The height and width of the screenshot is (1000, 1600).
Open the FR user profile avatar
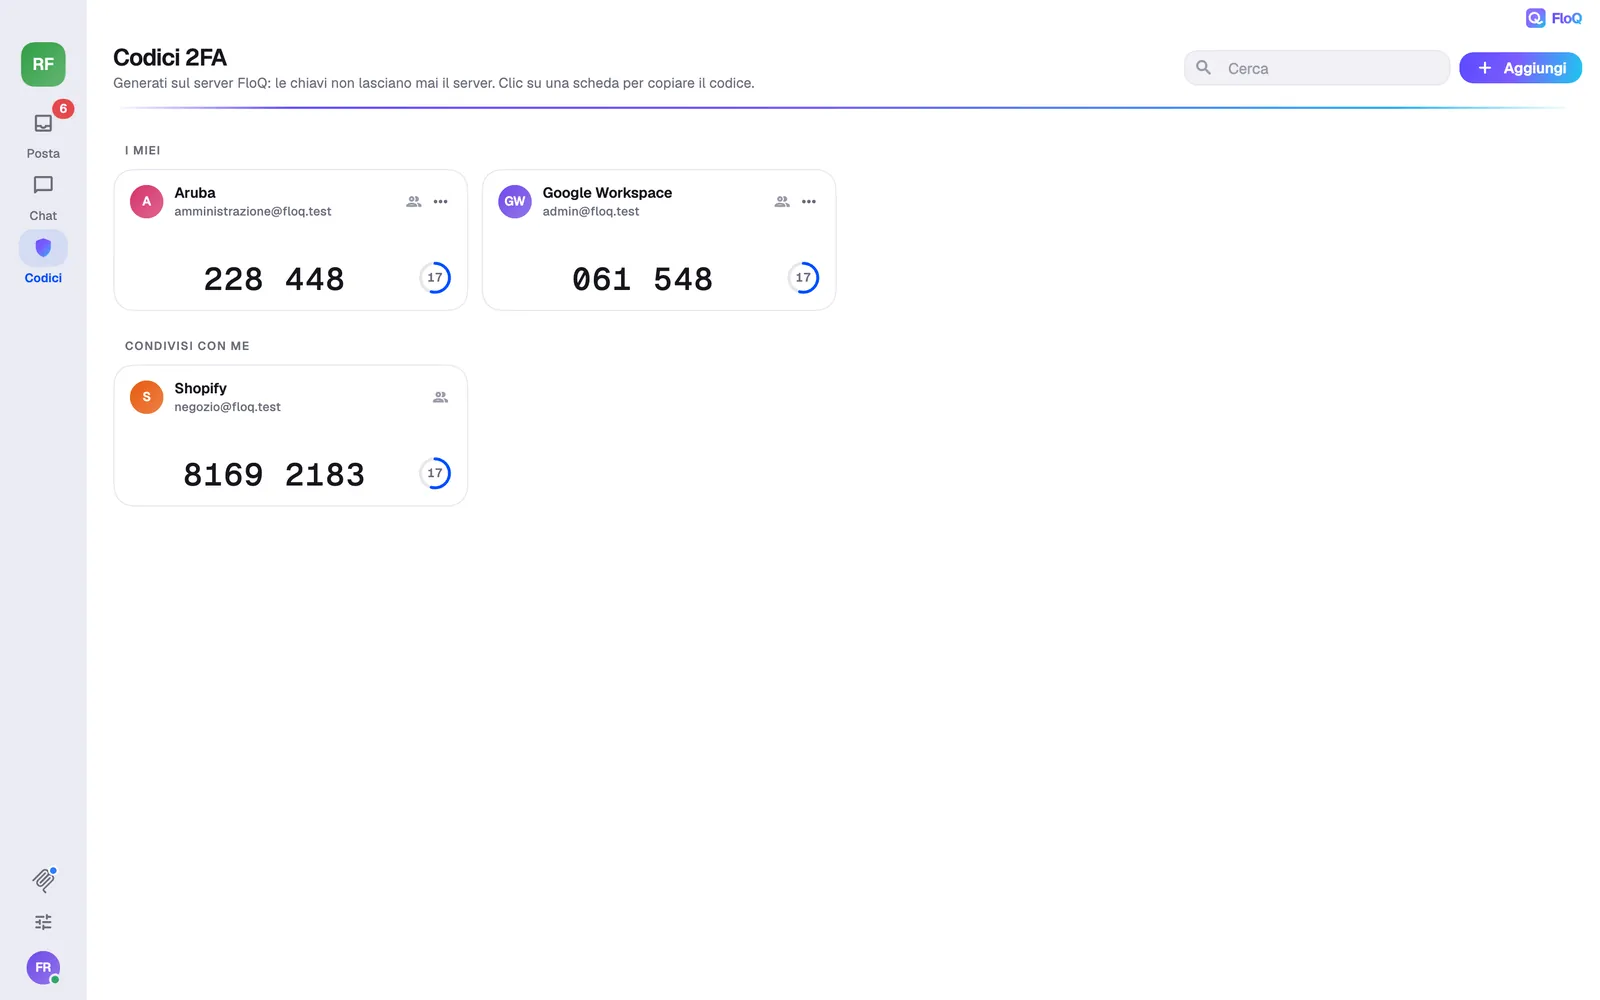43,967
